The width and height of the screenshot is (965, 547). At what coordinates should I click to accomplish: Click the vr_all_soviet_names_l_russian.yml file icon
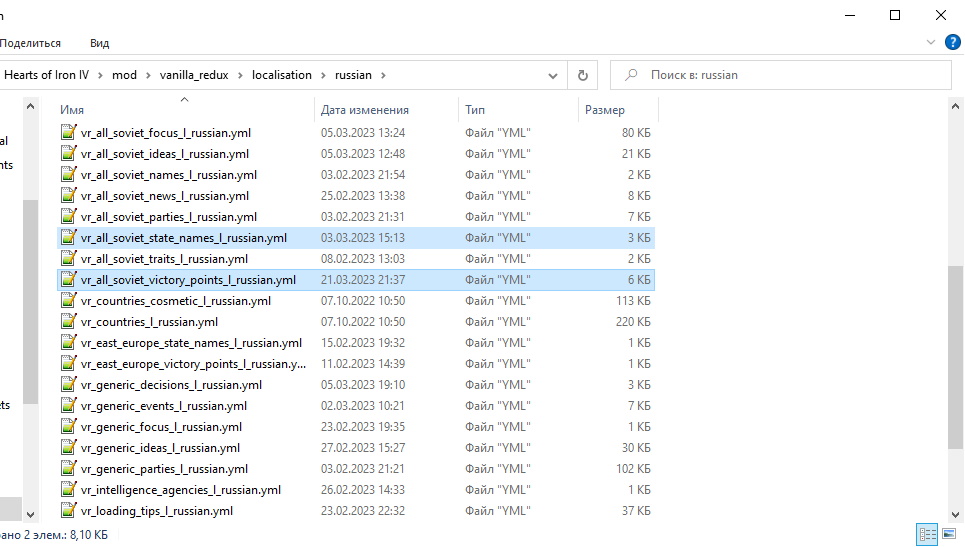[x=69, y=174]
